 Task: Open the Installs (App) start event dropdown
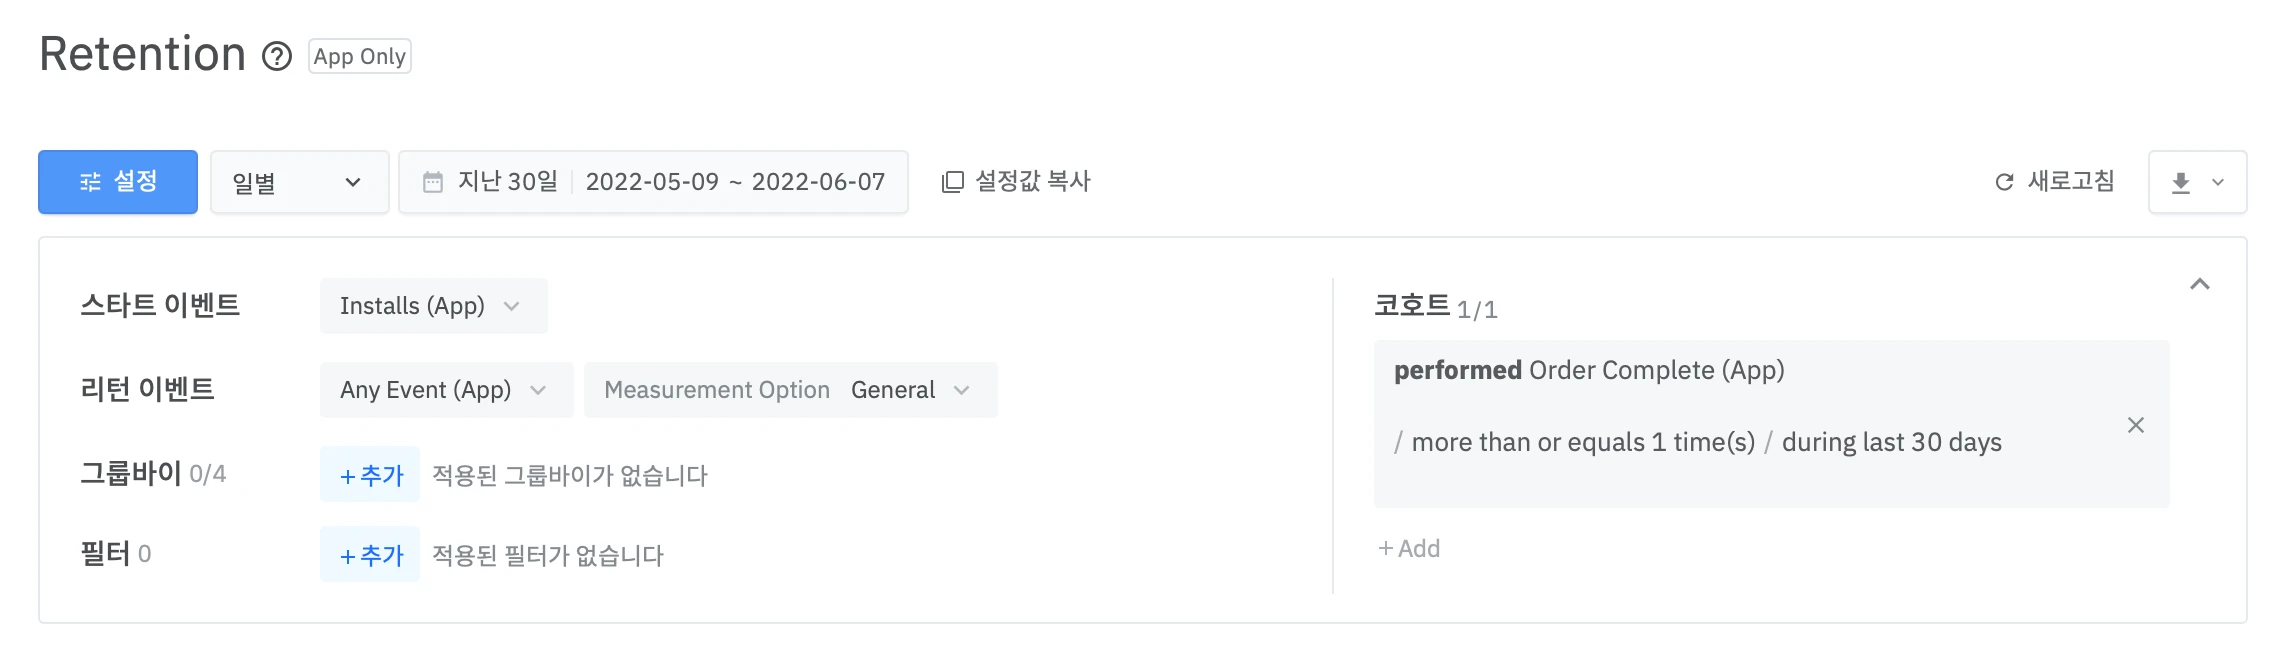point(433,306)
